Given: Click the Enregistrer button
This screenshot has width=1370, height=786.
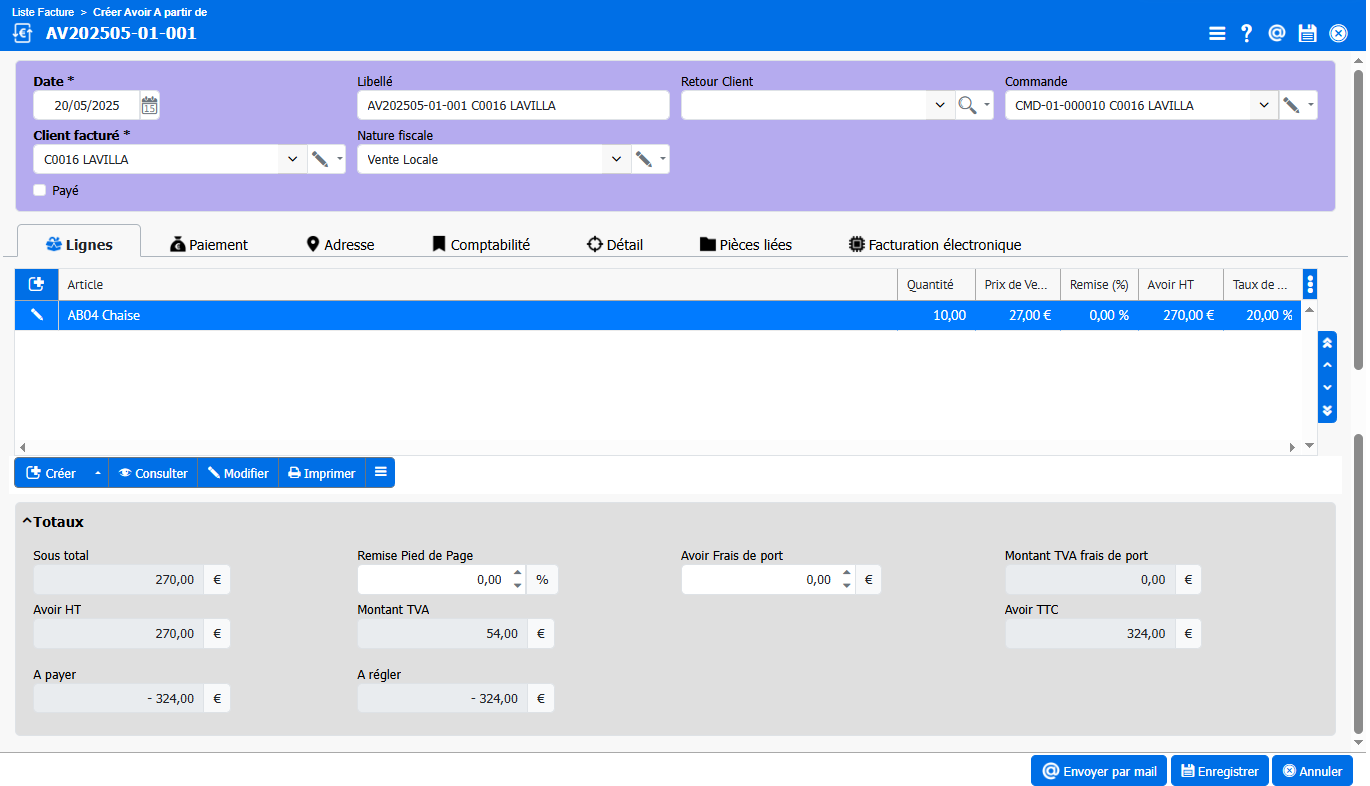Looking at the screenshot, I should pos(1219,771).
